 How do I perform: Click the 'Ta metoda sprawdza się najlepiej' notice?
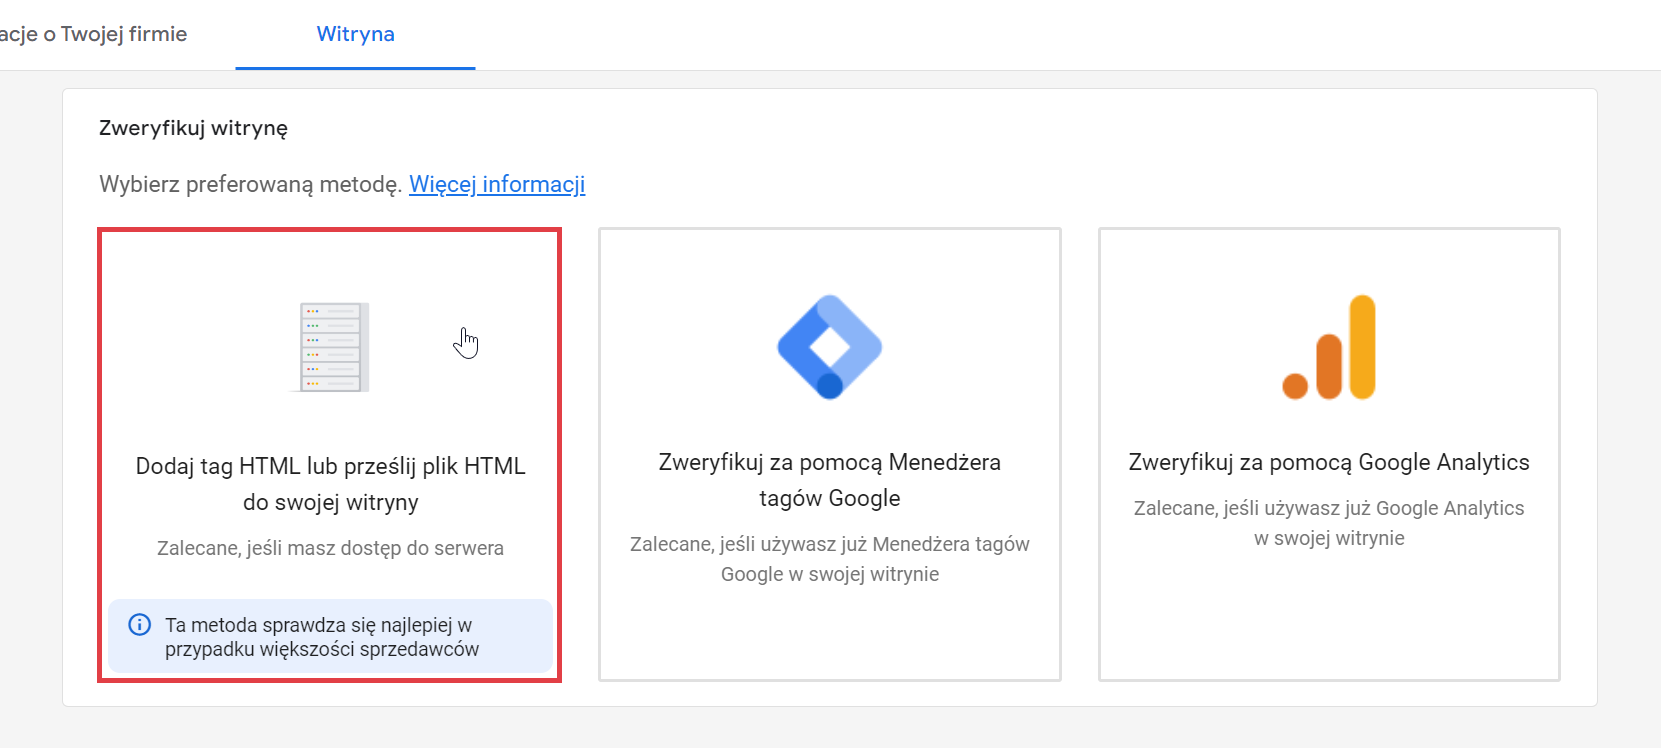coord(322,637)
